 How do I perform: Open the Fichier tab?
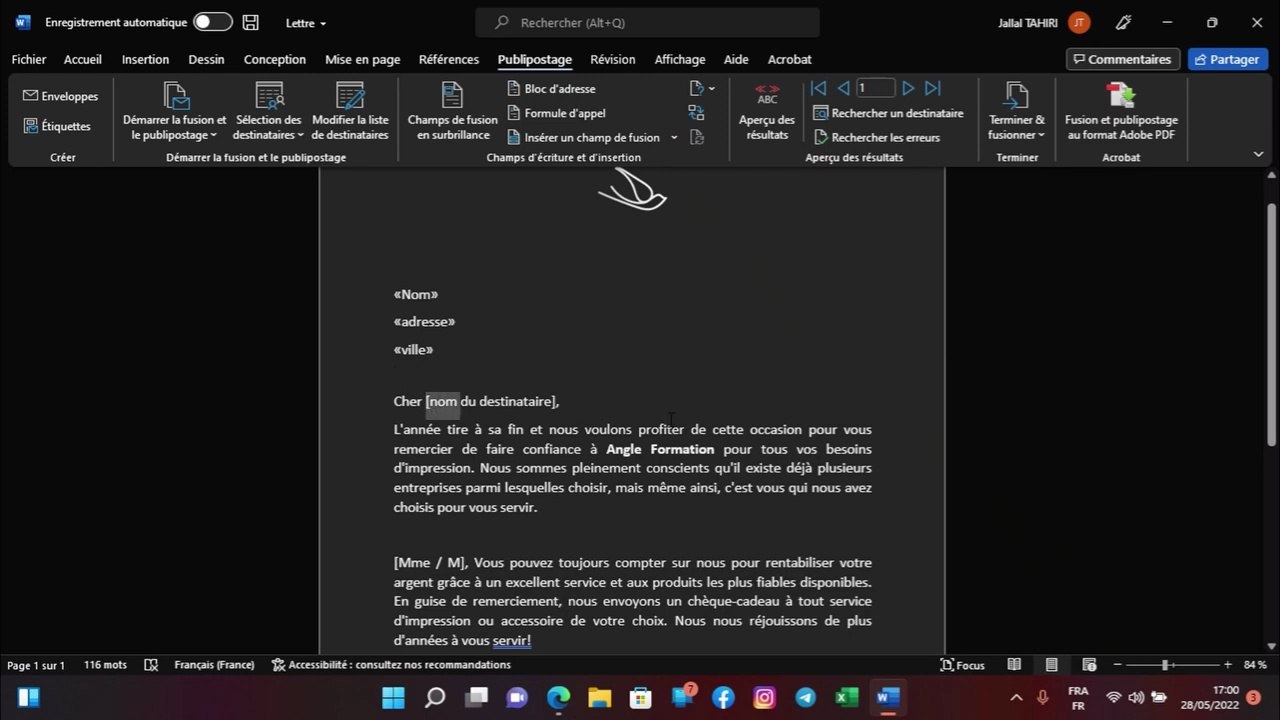coord(29,60)
